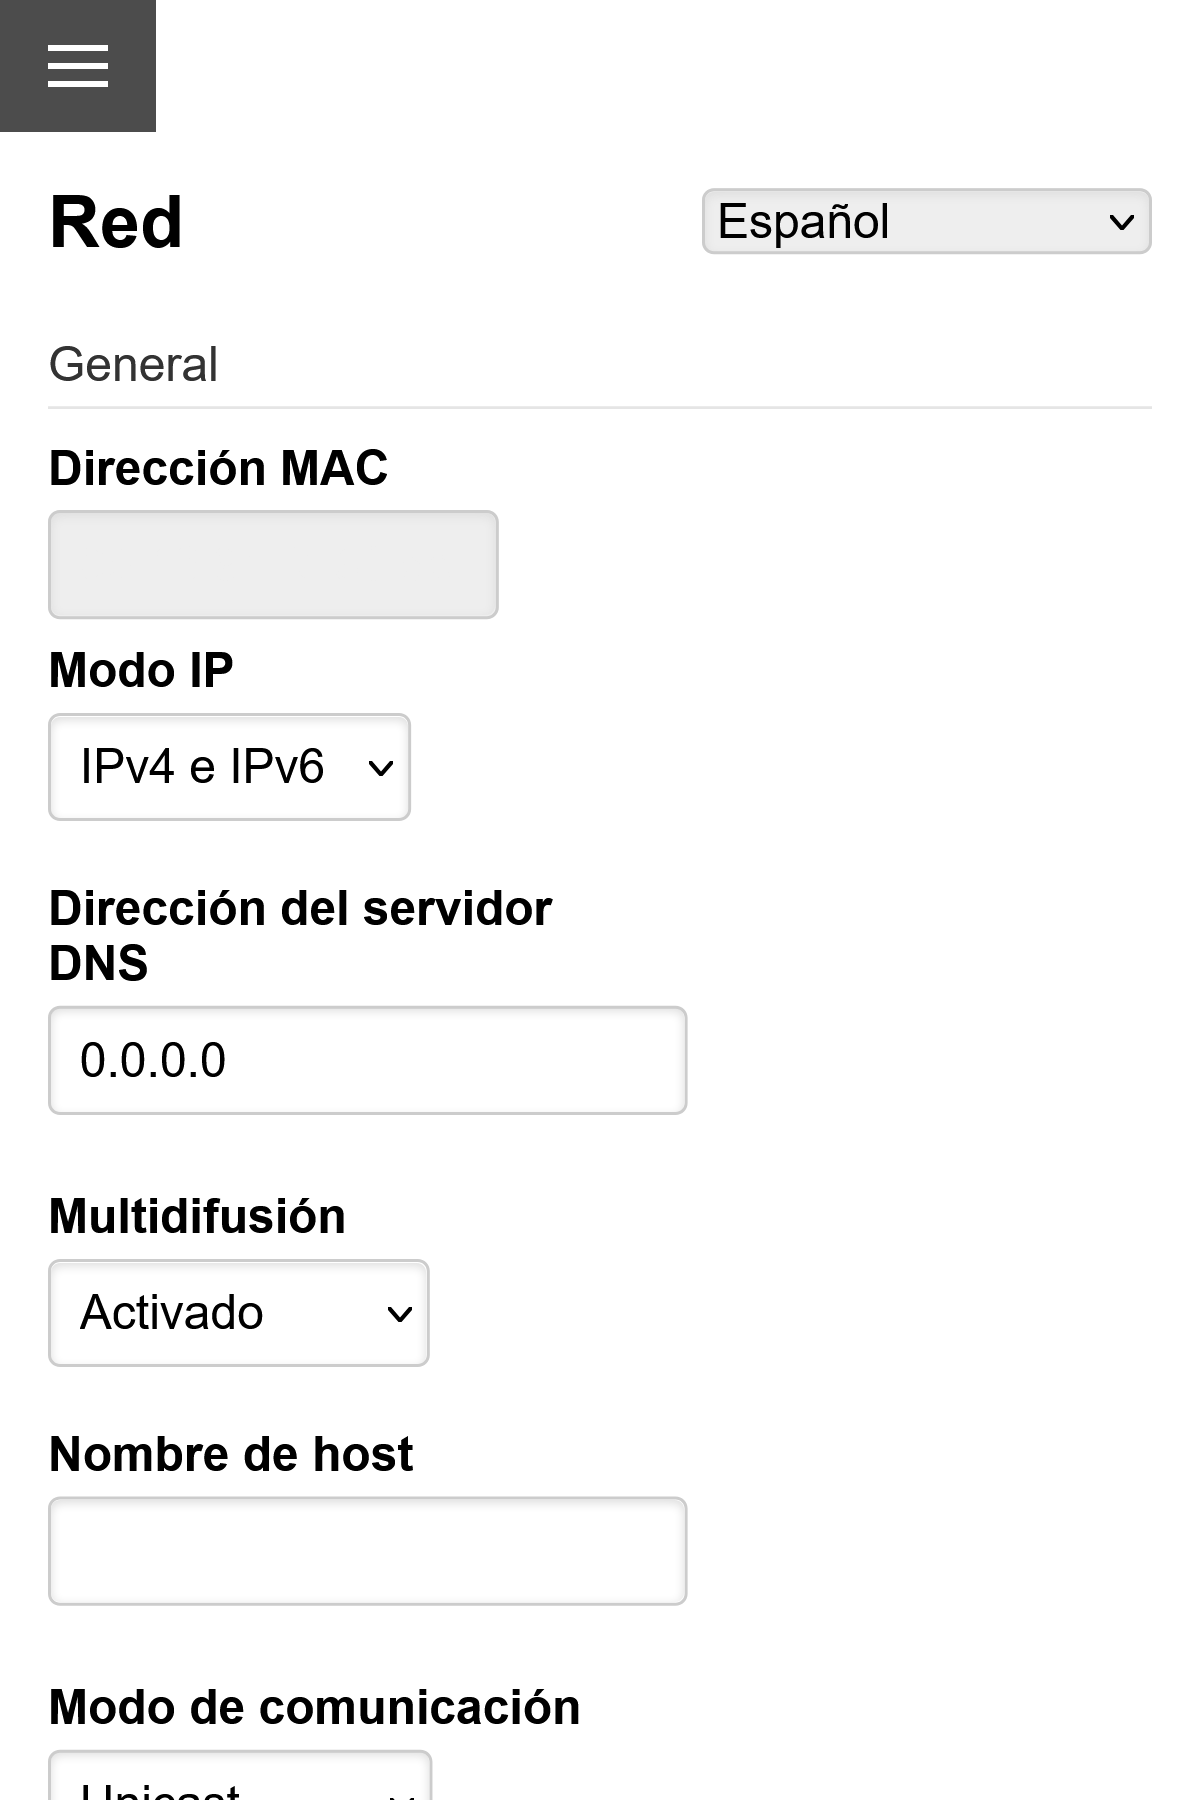Click the Multidifusión label
This screenshot has width=1200, height=1800.
click(x=196, y=1216)
